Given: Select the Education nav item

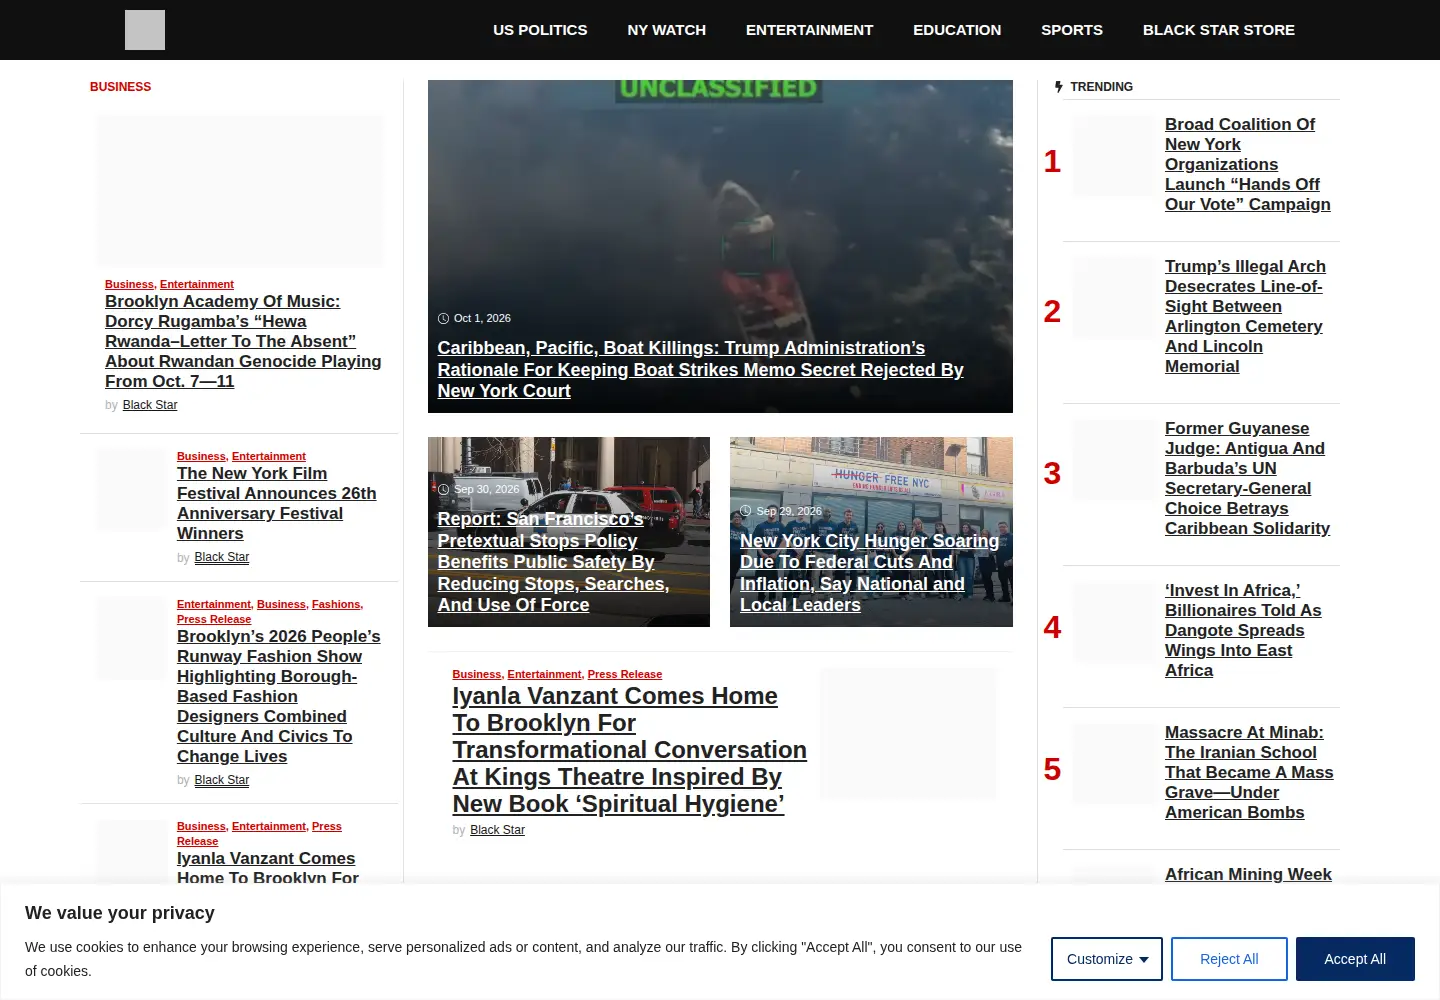Looking at the screenshot, I should pos(957,30).
